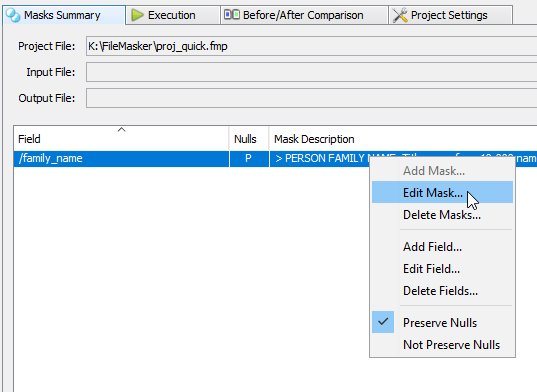Click the green Execution play icon
Image resolution: width=537 pixels, height=392 pixels.
(x=137, y=15)
